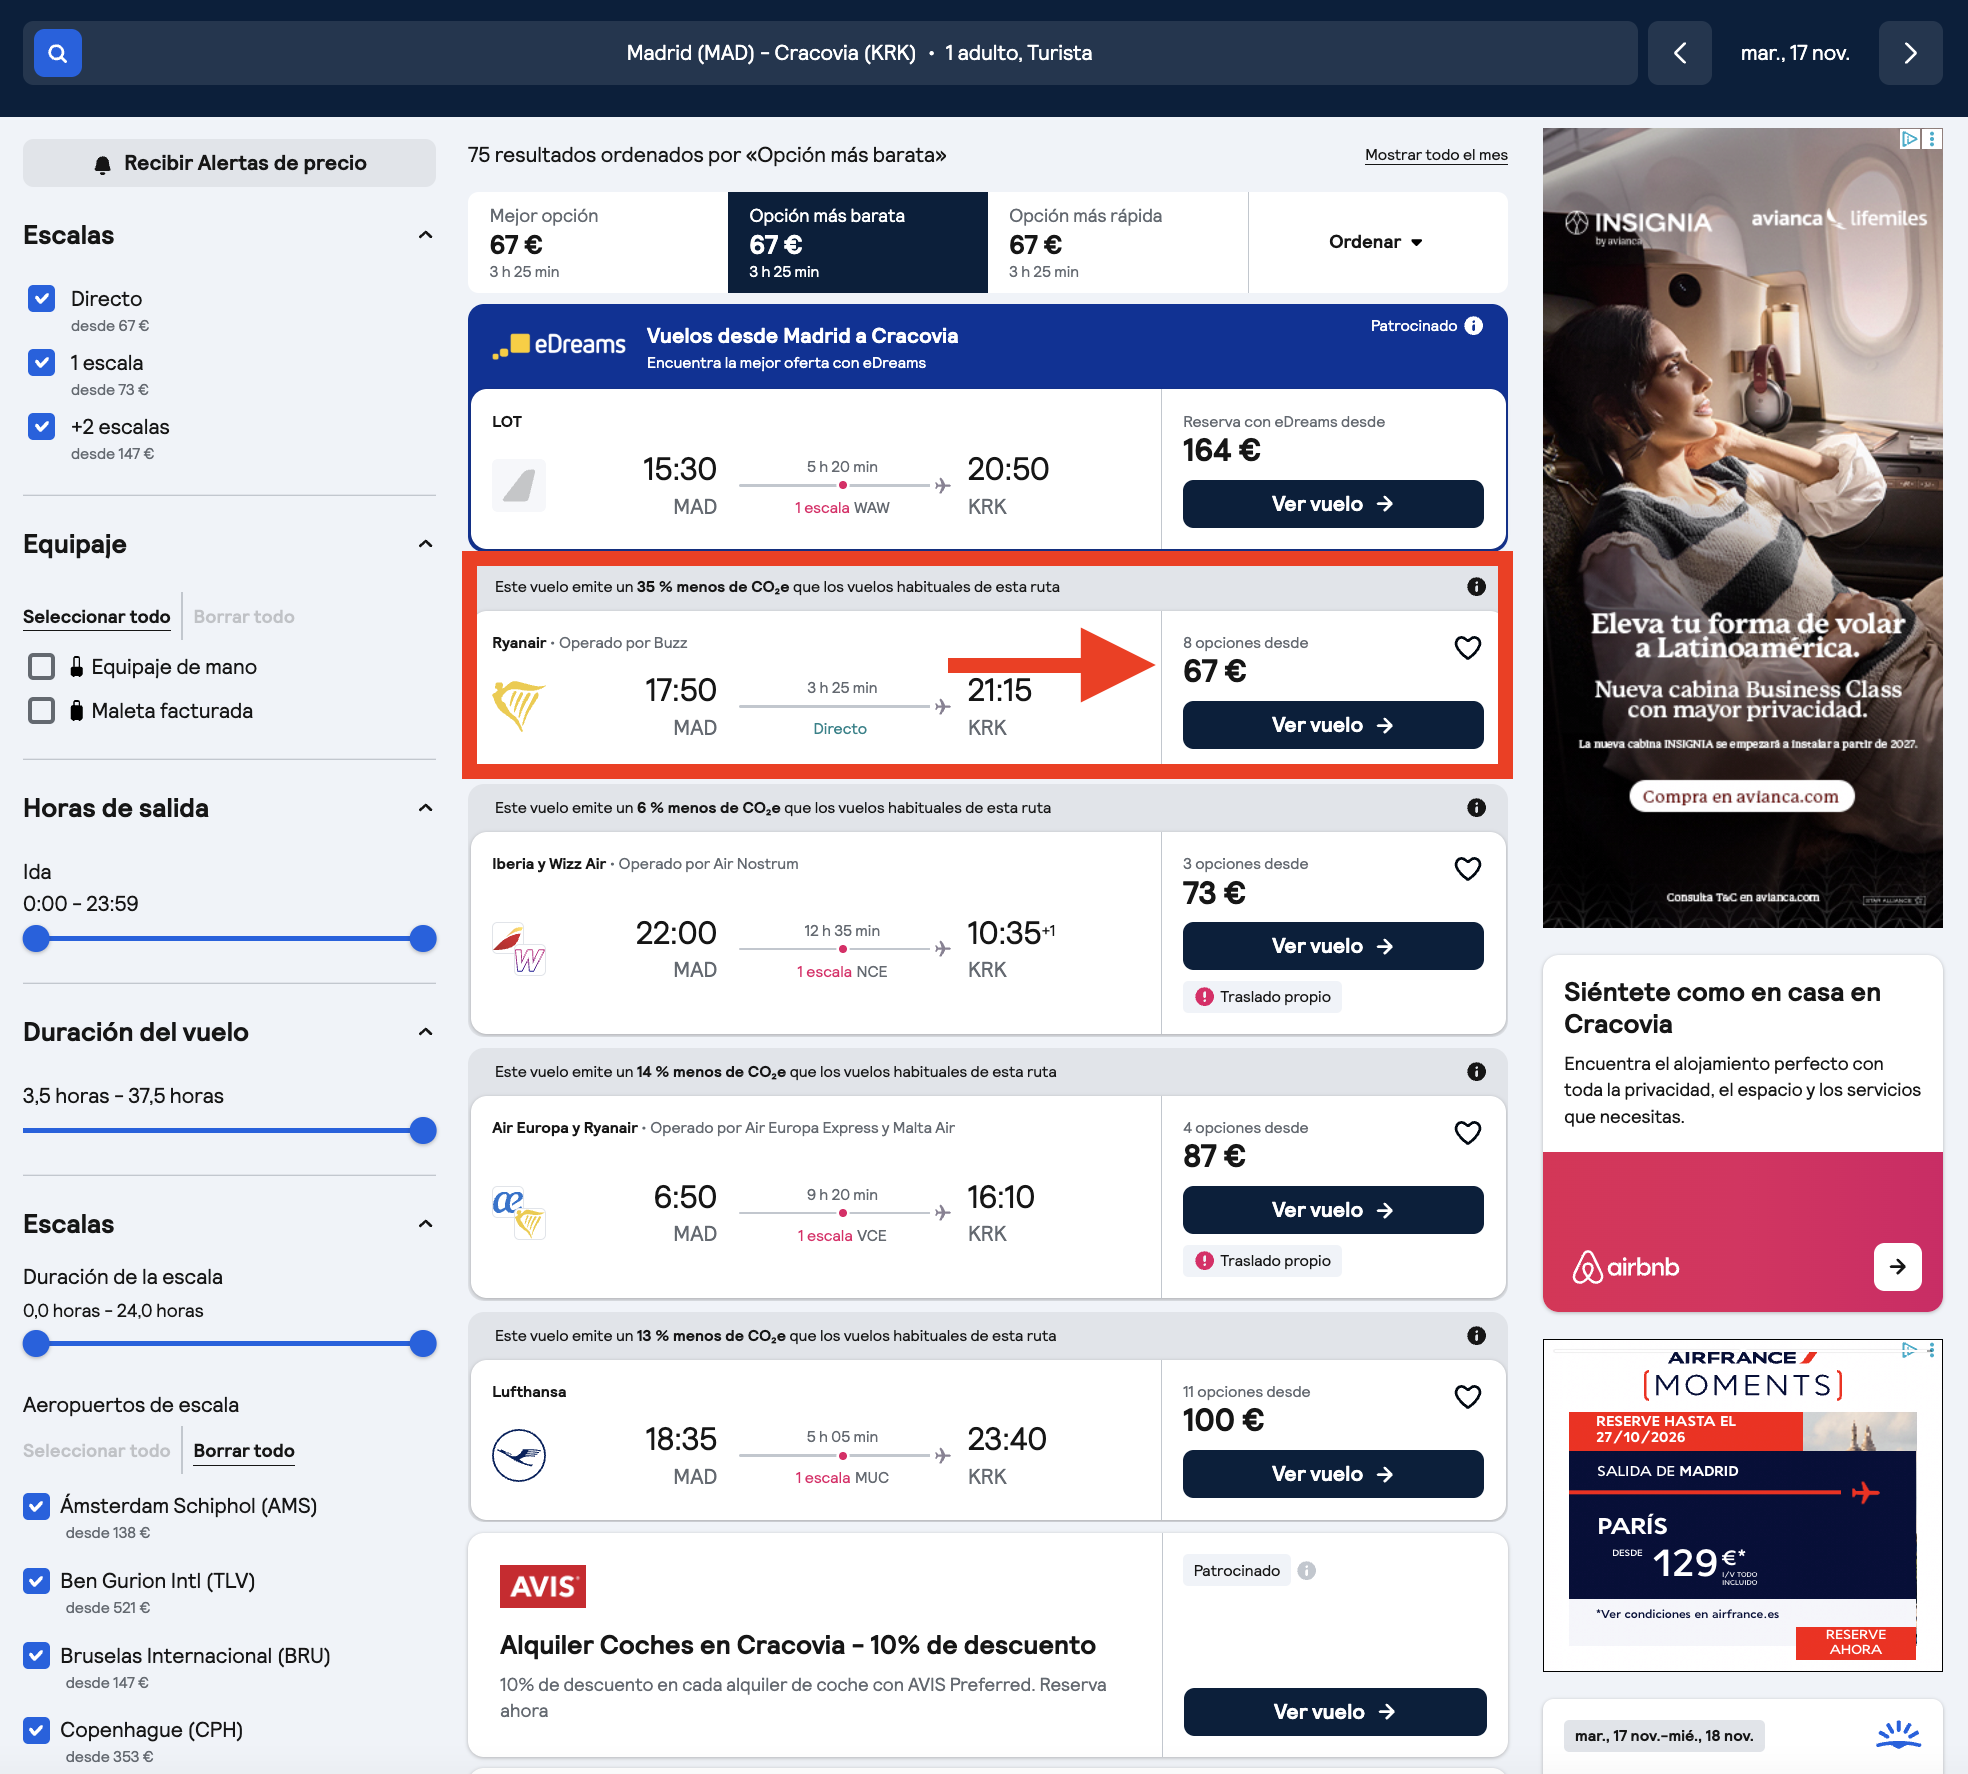Click the left handle of Ida time slider
Image resolution: width=1968 pixels, height=1774 pixels.
coord(36,939)
